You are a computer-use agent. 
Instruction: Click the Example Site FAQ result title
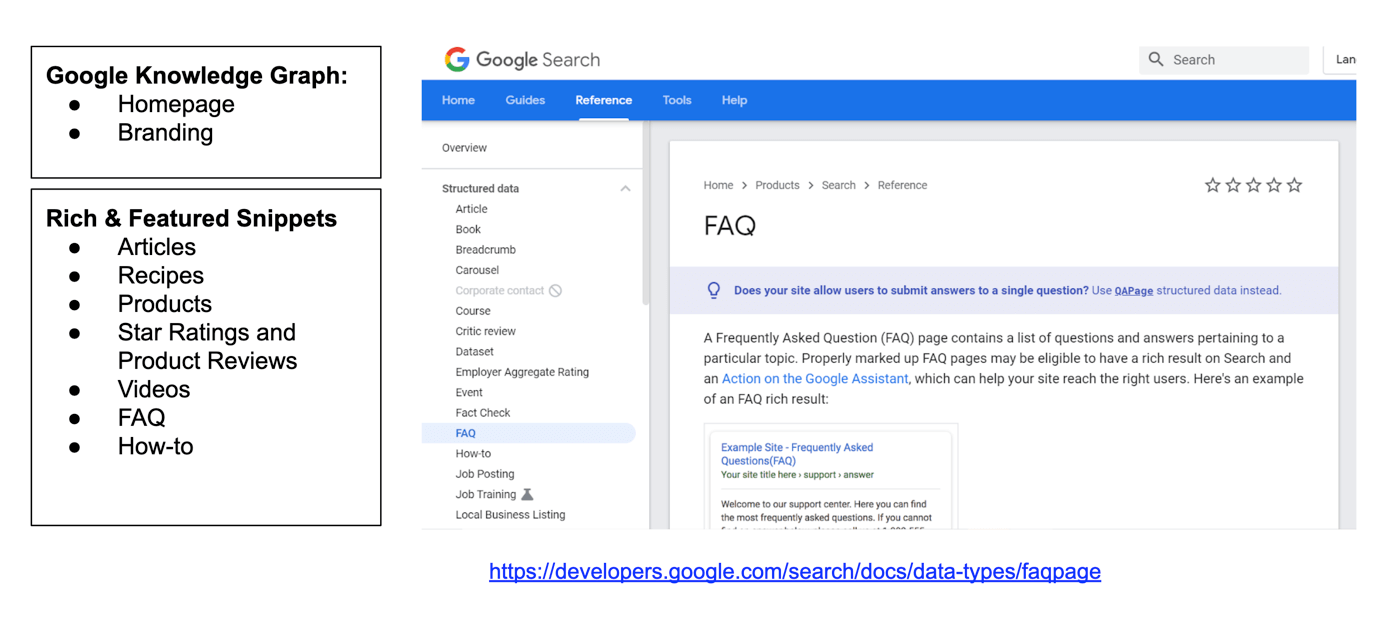(x=797, y=454)
